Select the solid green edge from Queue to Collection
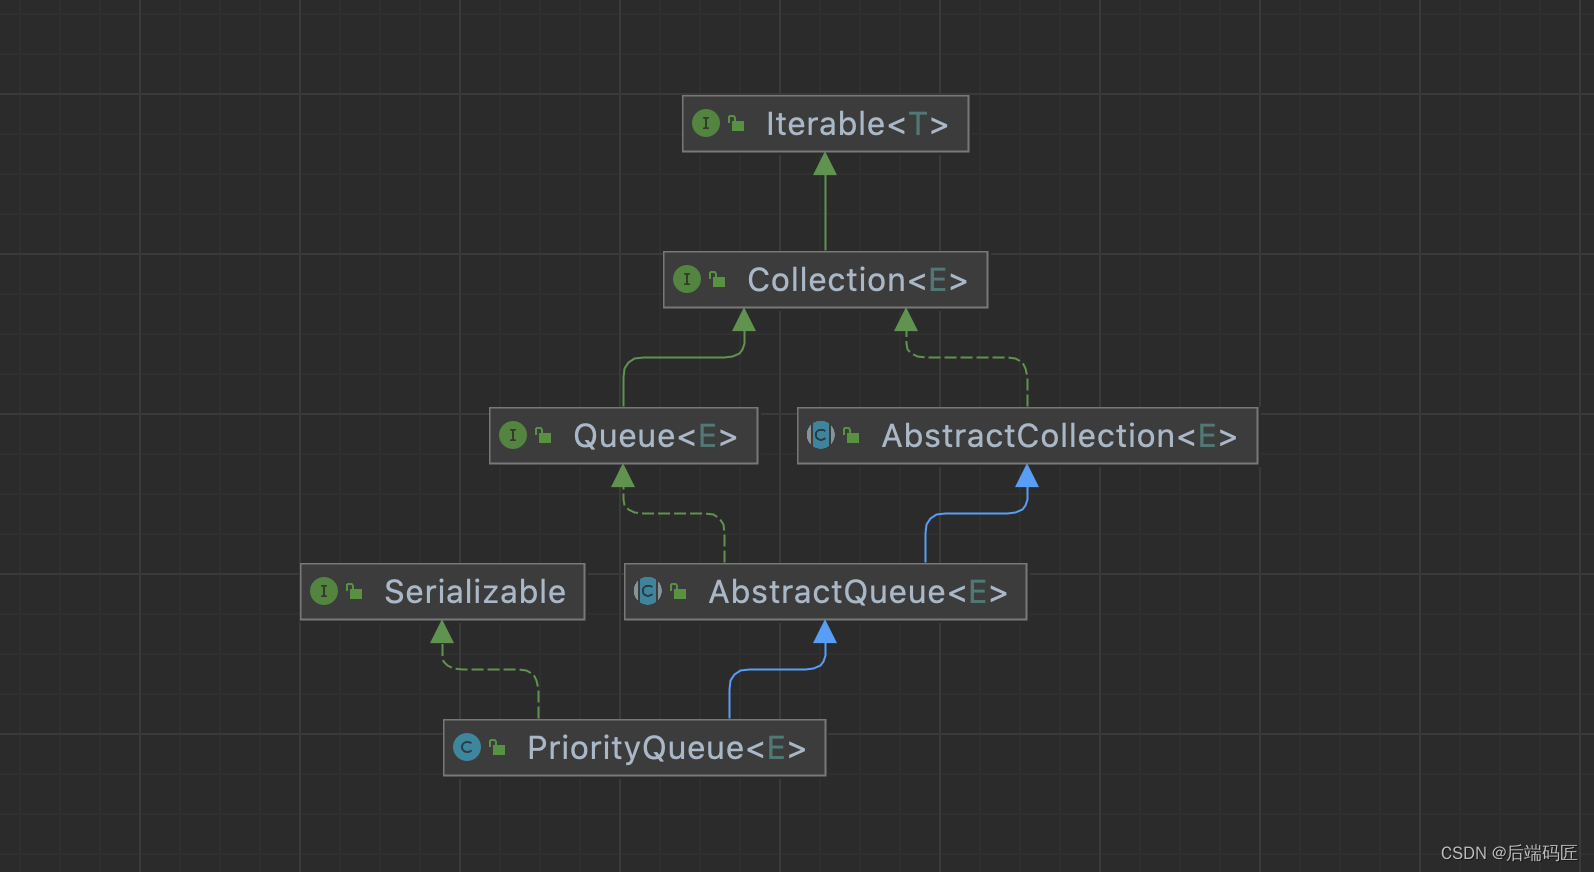Viewport: 1594px width, 872px height. coord(684,357)
